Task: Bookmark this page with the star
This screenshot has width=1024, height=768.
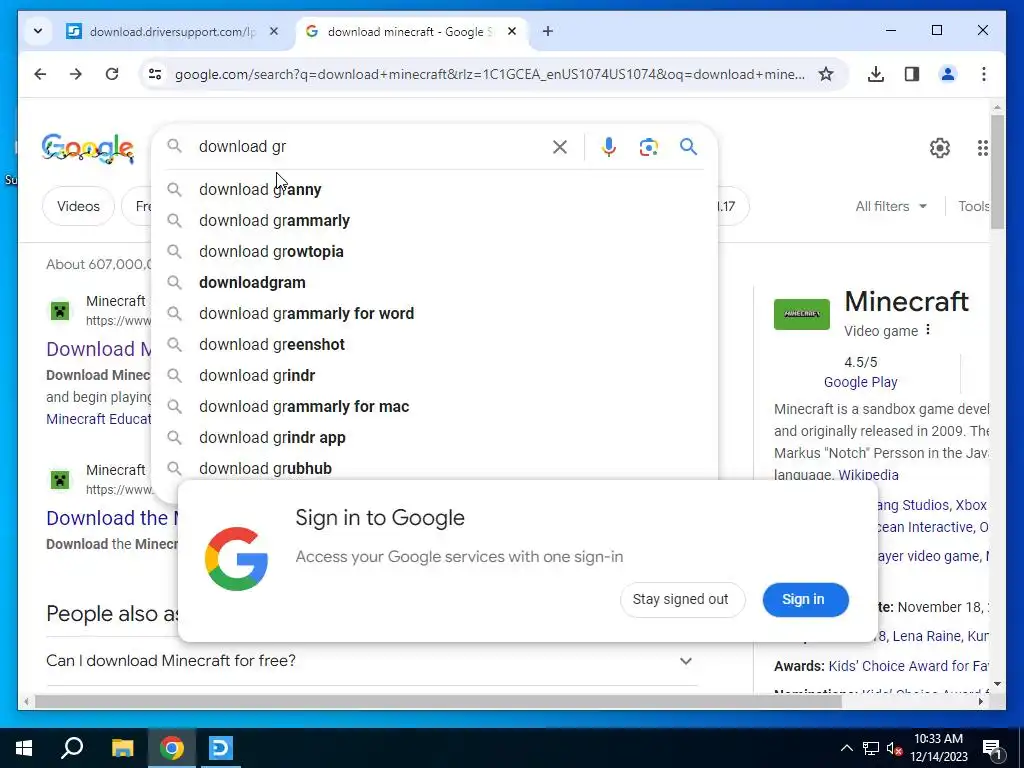Action: tap(825, 74)
